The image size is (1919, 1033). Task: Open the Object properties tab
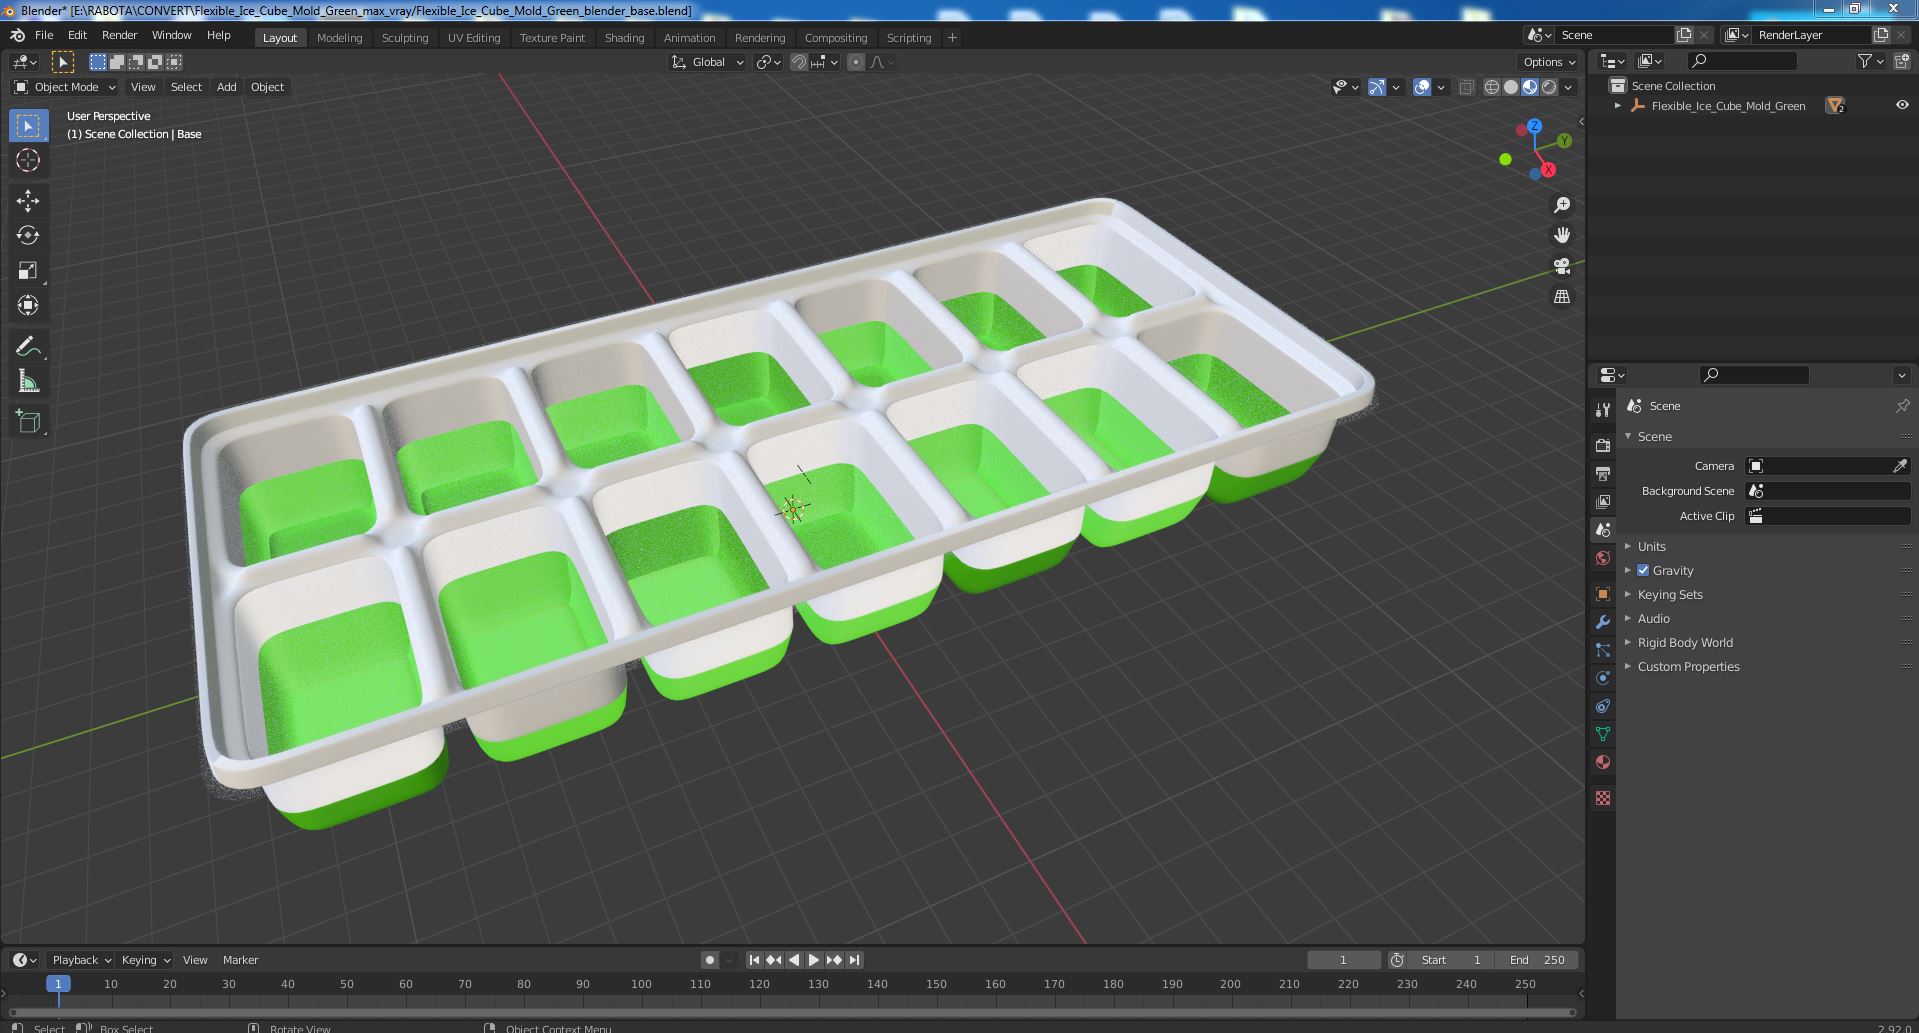(x=1603, y=594)
